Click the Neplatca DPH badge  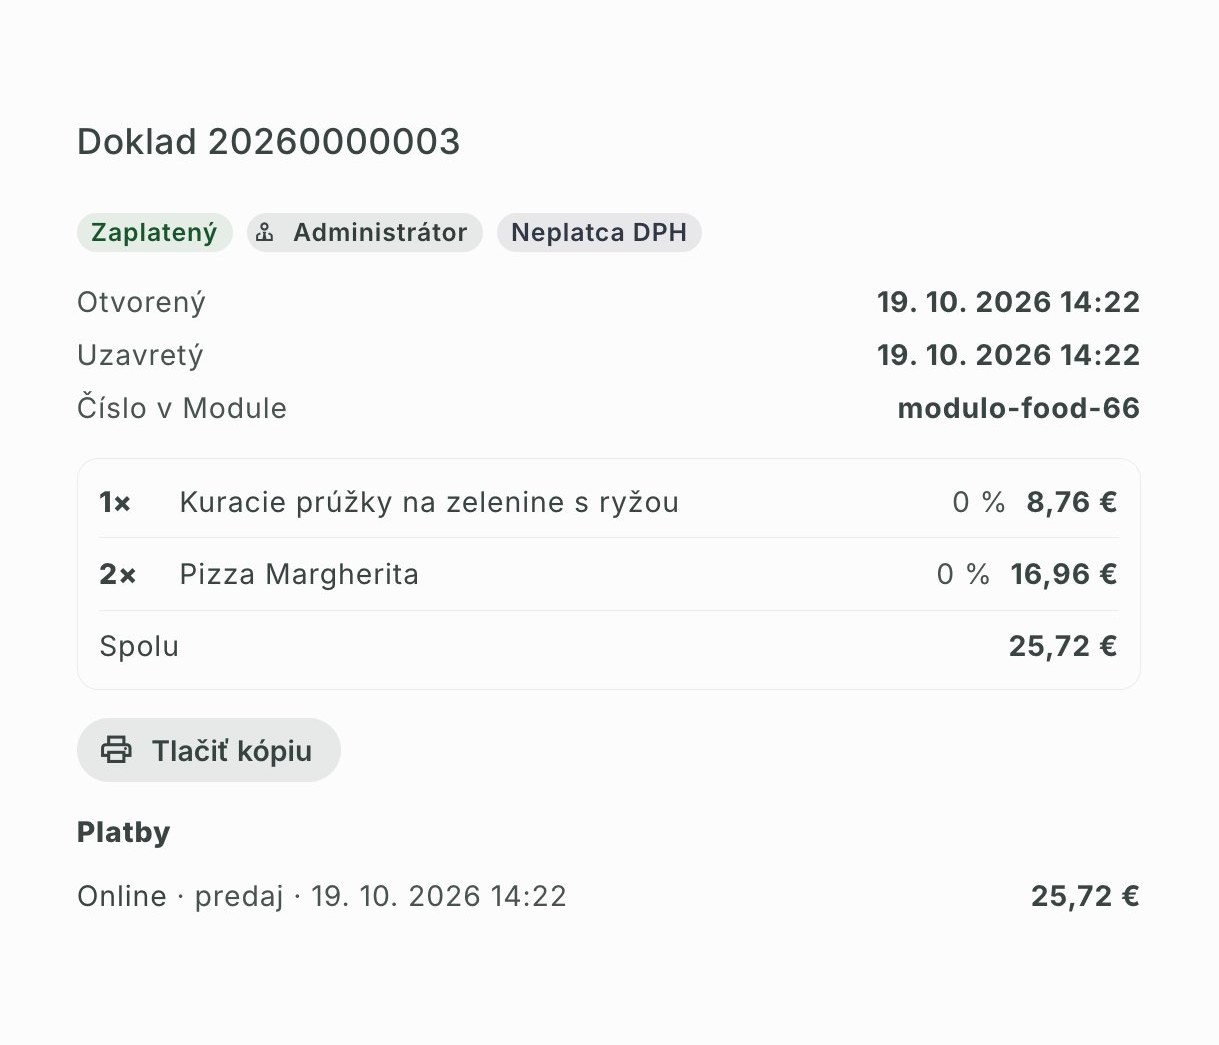(x=599, y=233)
